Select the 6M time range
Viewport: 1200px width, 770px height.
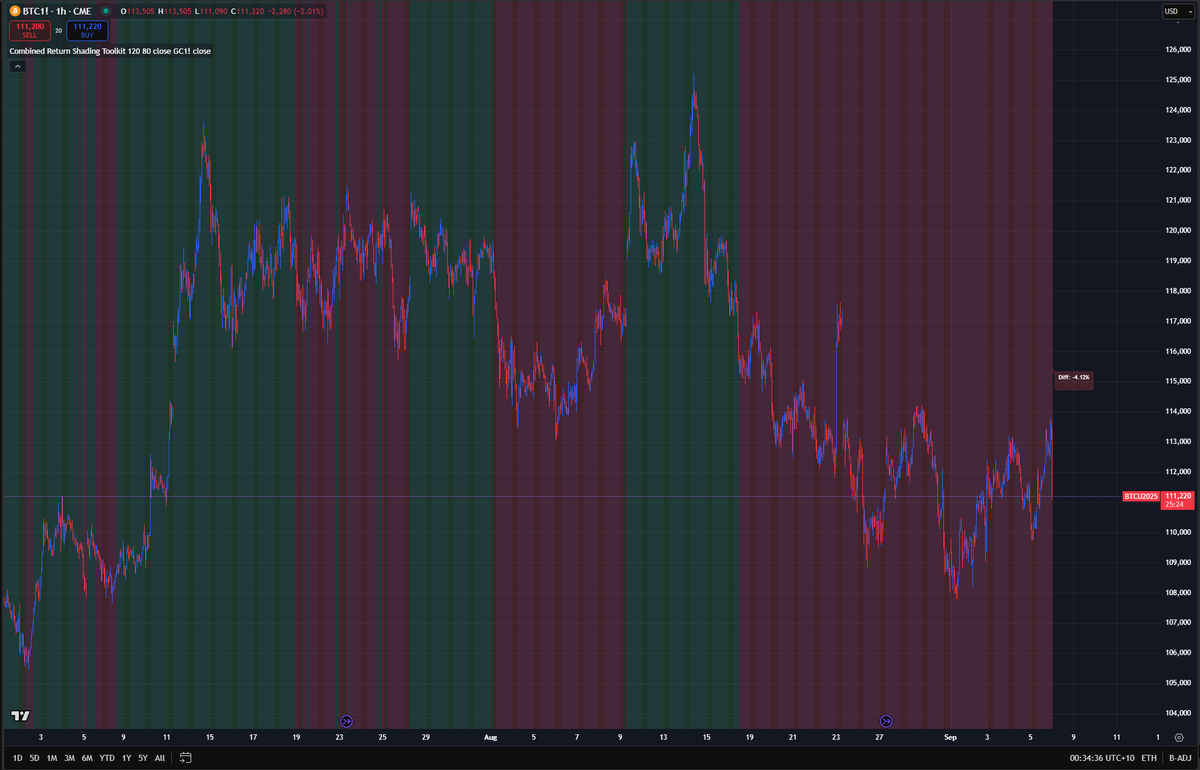tap(87, 758)
